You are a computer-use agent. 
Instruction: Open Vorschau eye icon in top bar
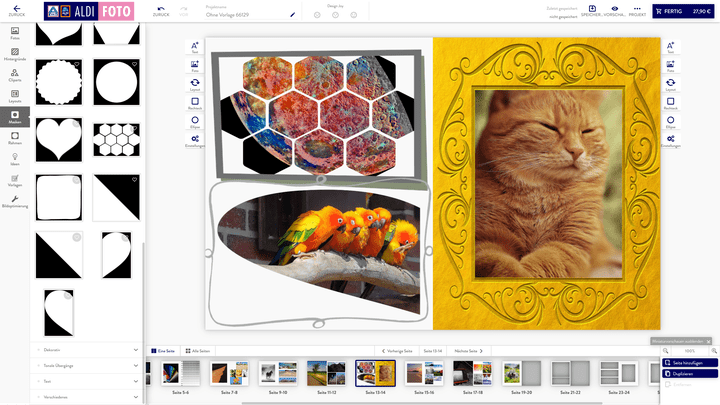point(615,11)
